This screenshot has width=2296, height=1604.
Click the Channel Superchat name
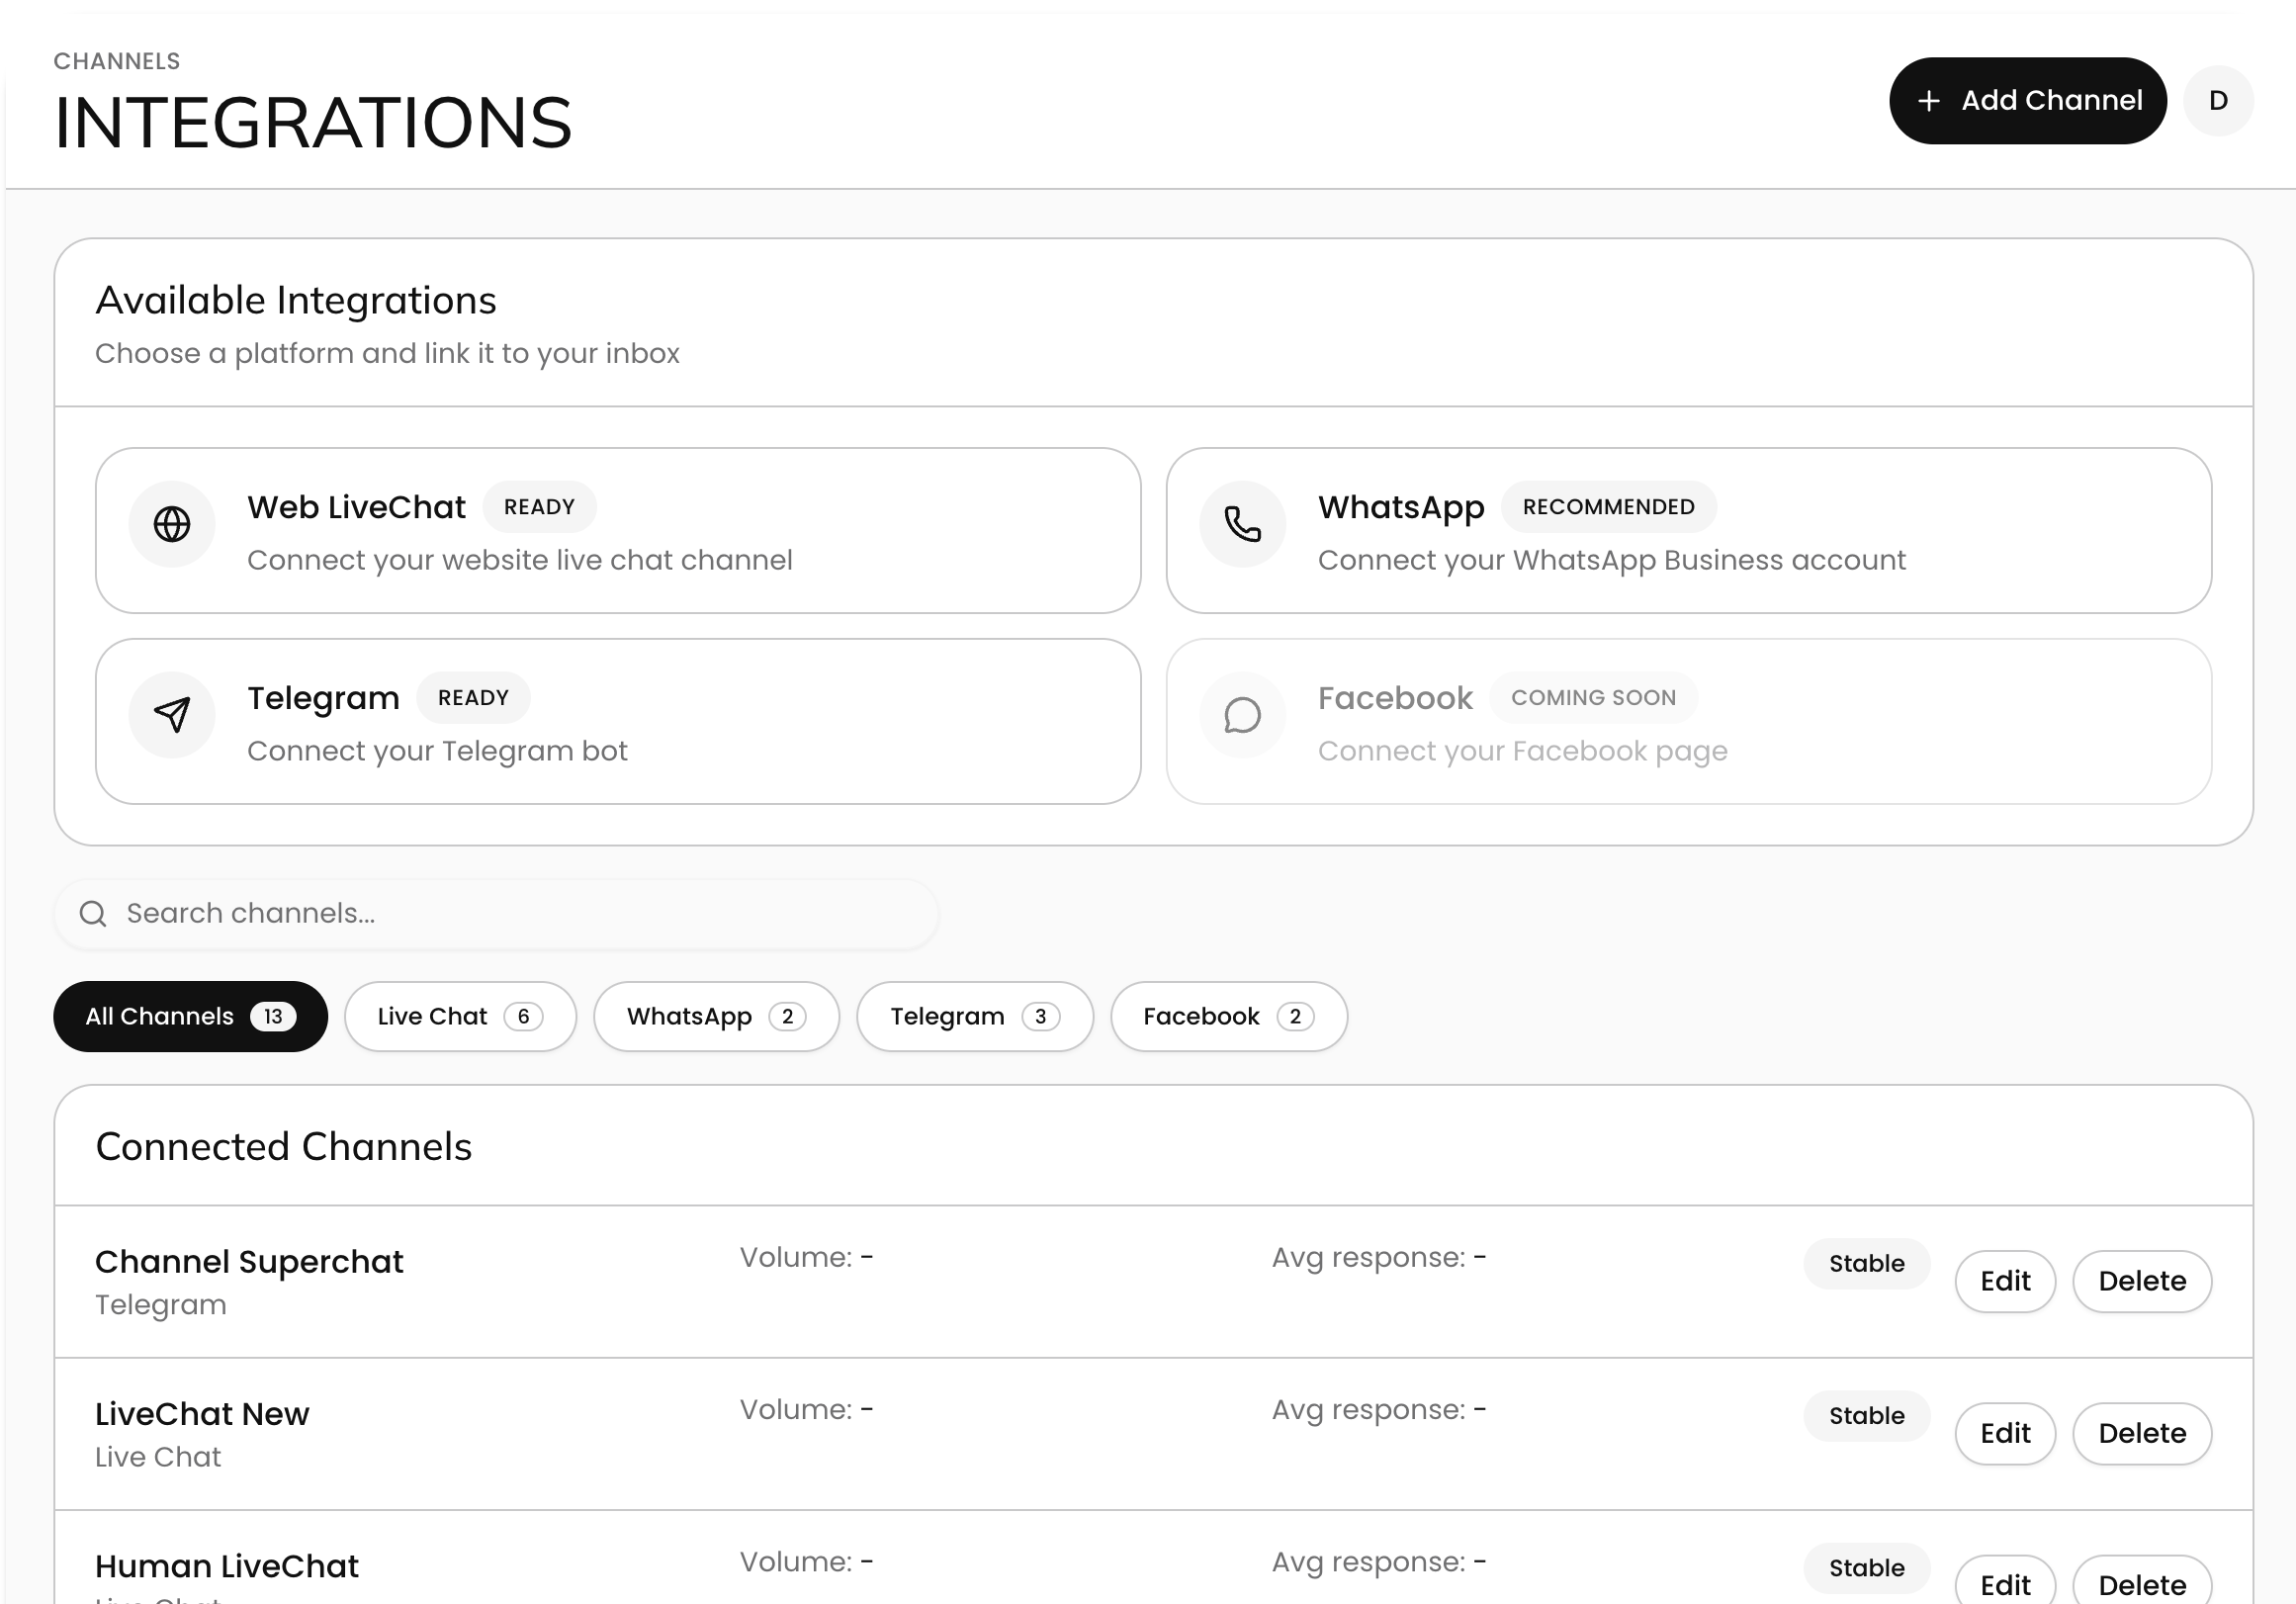(x=249, y=1262)
